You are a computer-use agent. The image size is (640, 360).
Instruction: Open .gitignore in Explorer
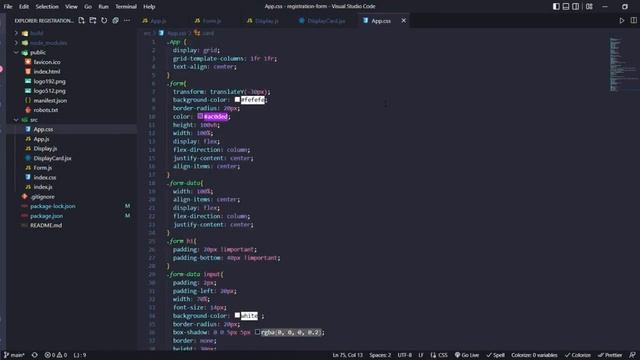(x=42, y=196)
